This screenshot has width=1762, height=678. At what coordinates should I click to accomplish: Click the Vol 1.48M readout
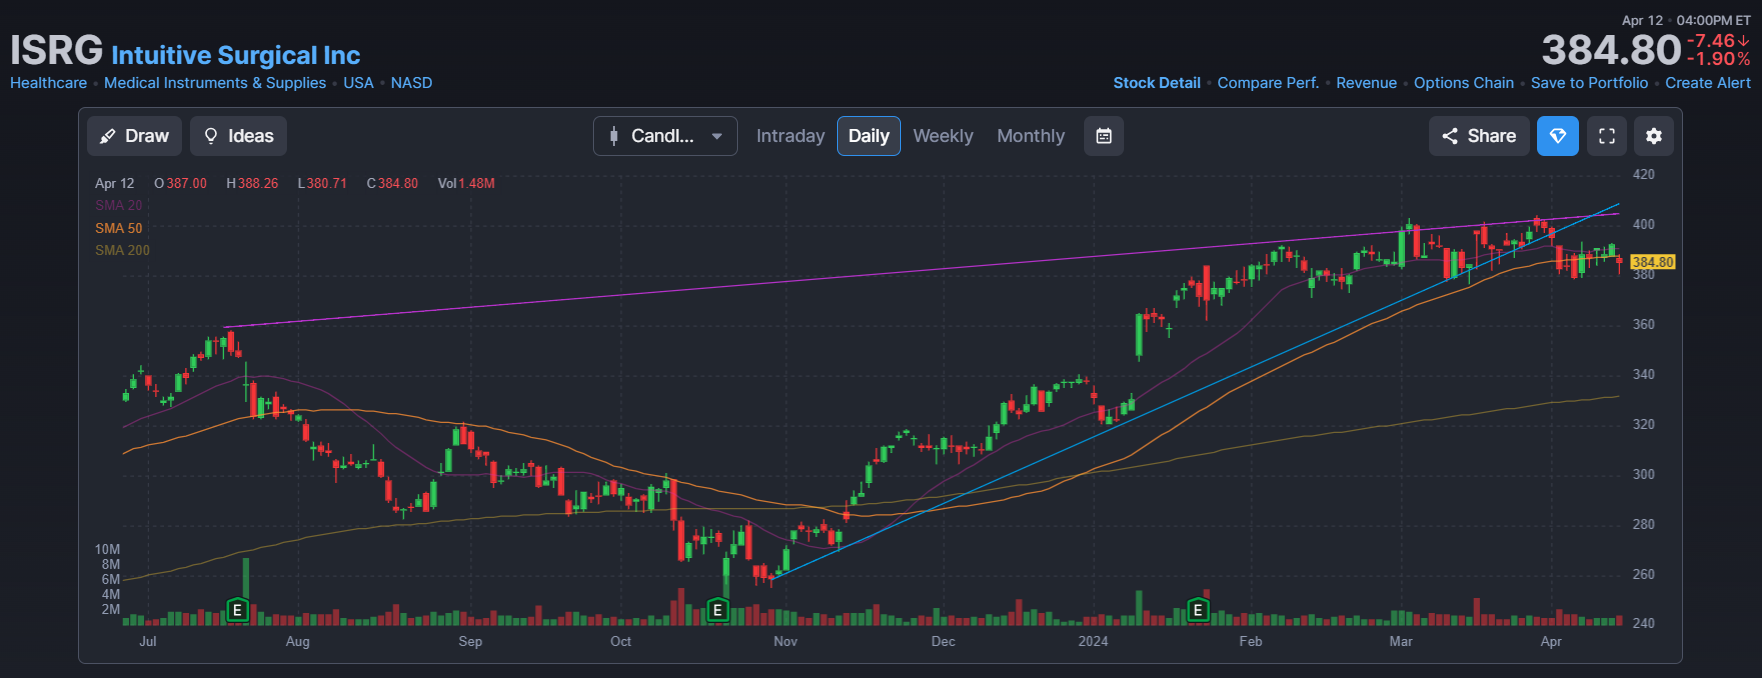pos(466,184)
